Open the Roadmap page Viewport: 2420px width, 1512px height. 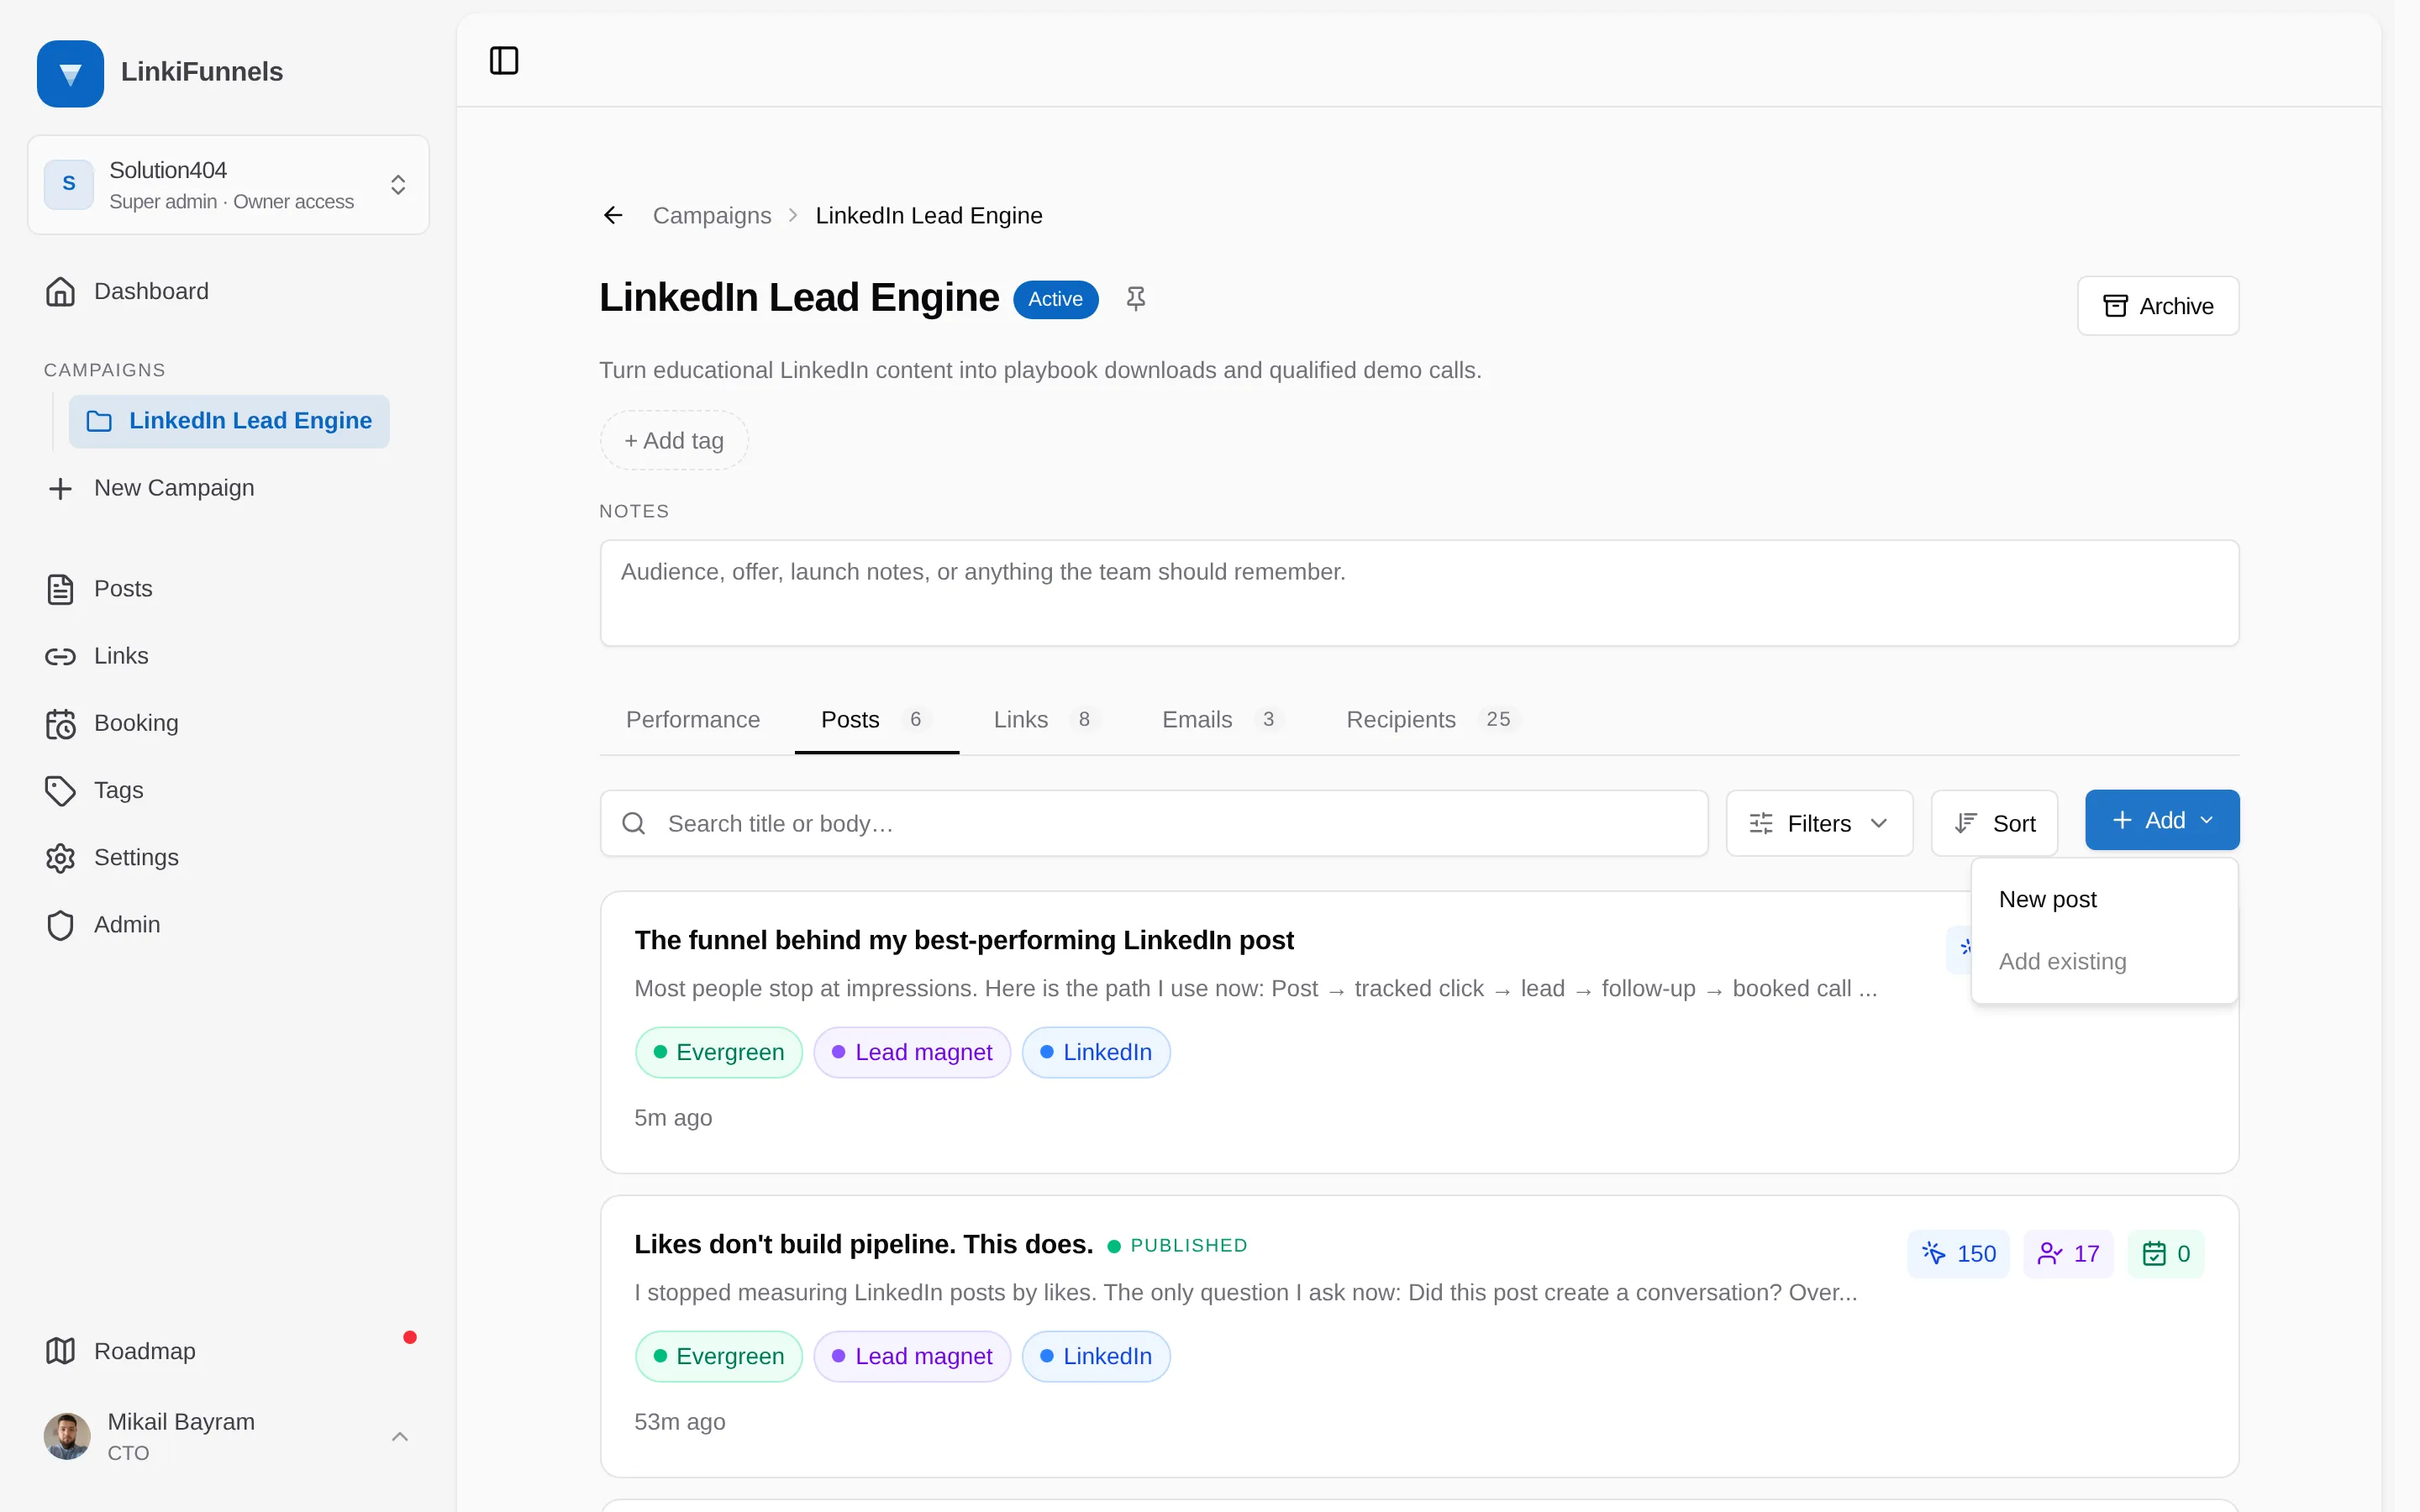click(x=228, y=1351)
